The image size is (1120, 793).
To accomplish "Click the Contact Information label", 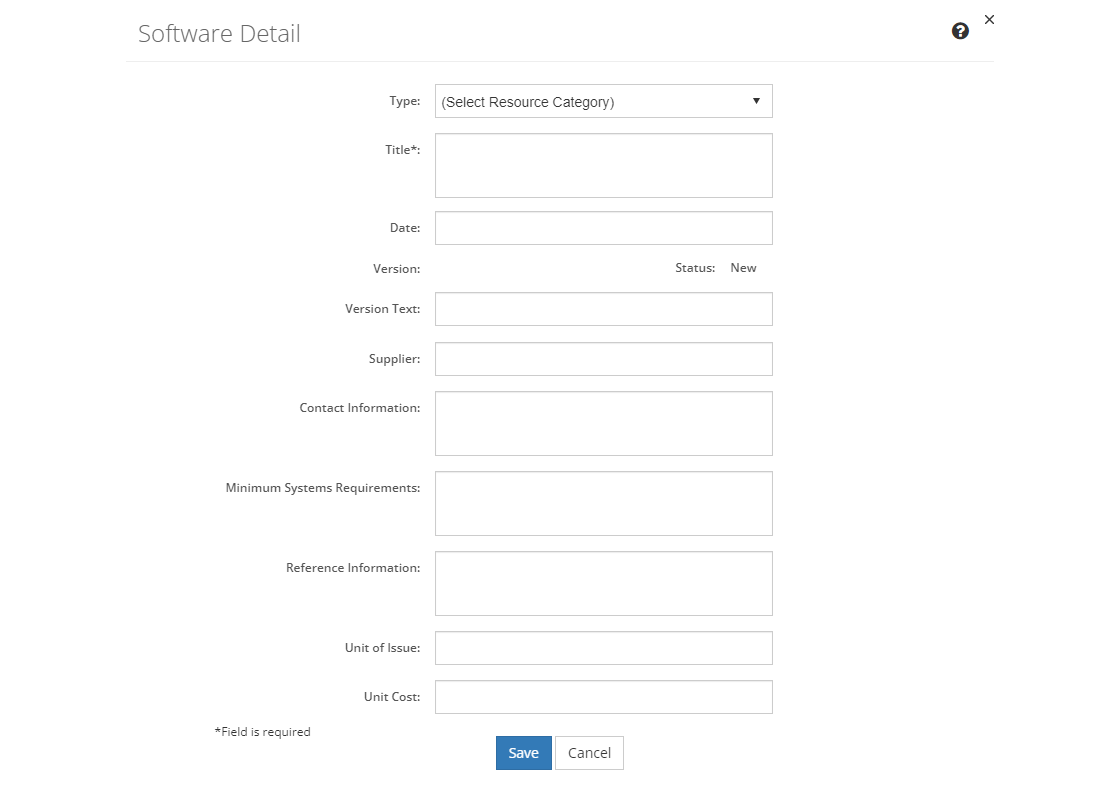I will [360, 408].
